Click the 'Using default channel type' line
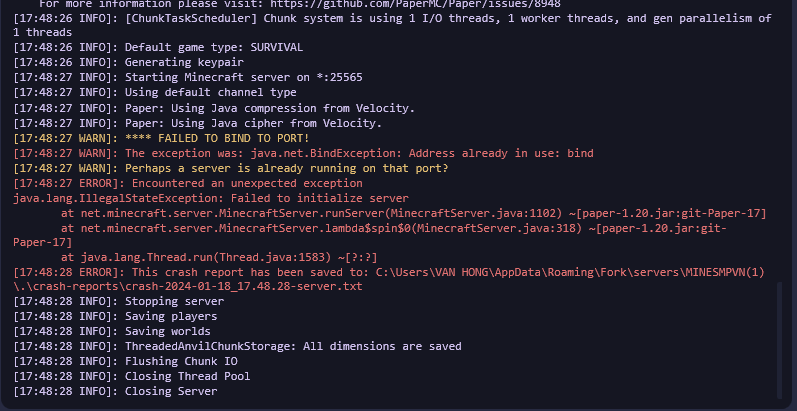 (210, 92)
